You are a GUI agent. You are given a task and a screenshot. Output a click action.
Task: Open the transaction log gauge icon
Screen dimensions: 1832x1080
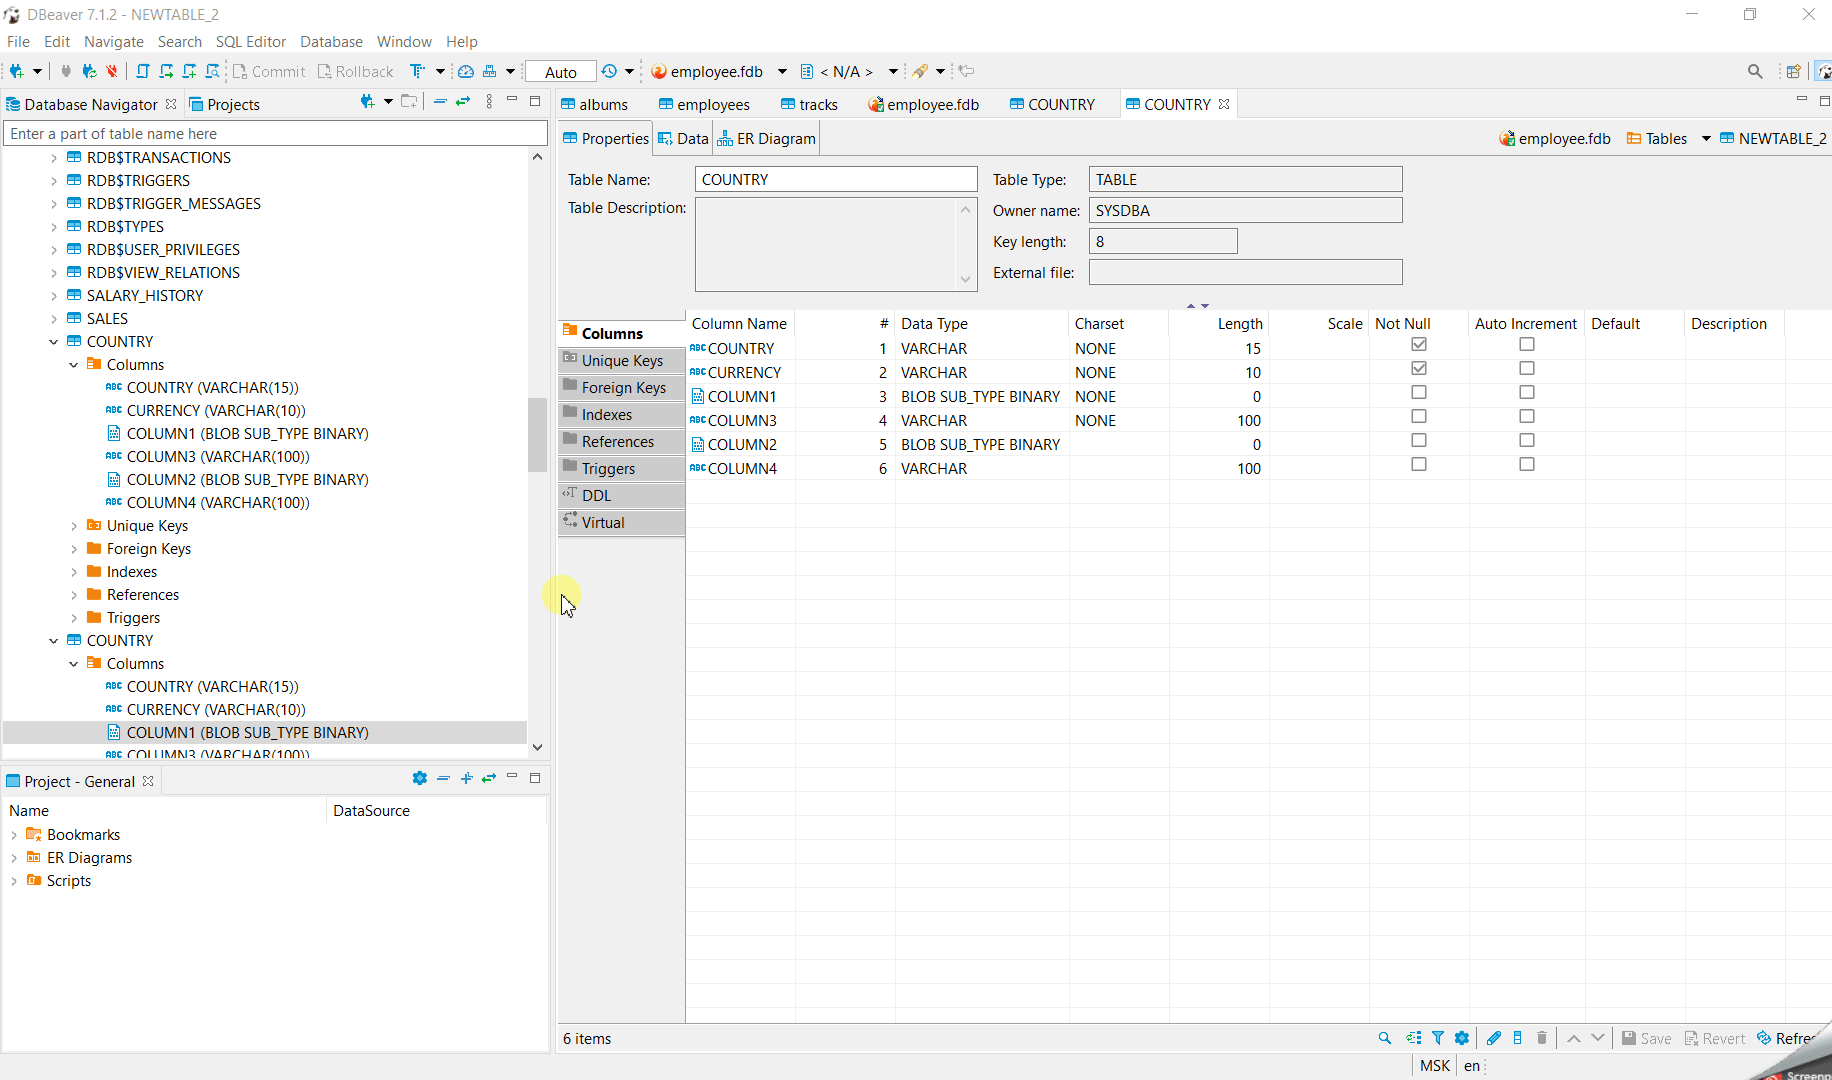(466, 71)
